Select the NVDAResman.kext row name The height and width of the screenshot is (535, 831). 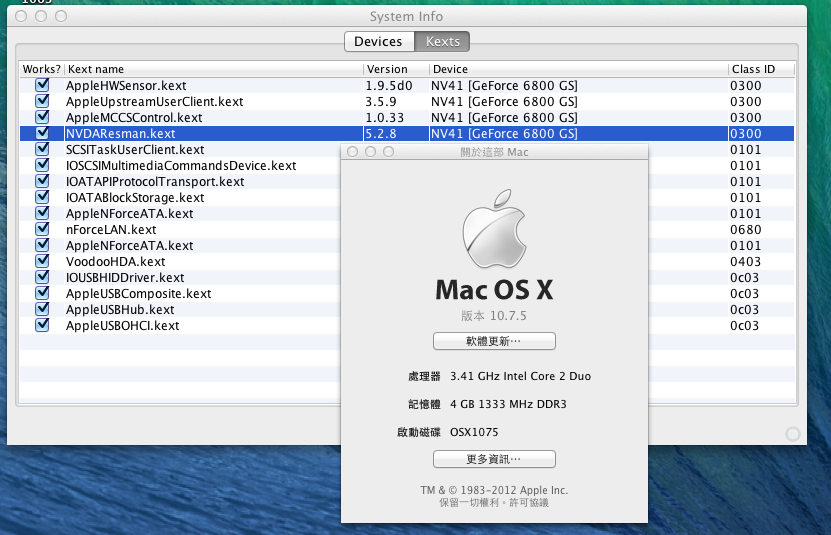coord(120,134)
